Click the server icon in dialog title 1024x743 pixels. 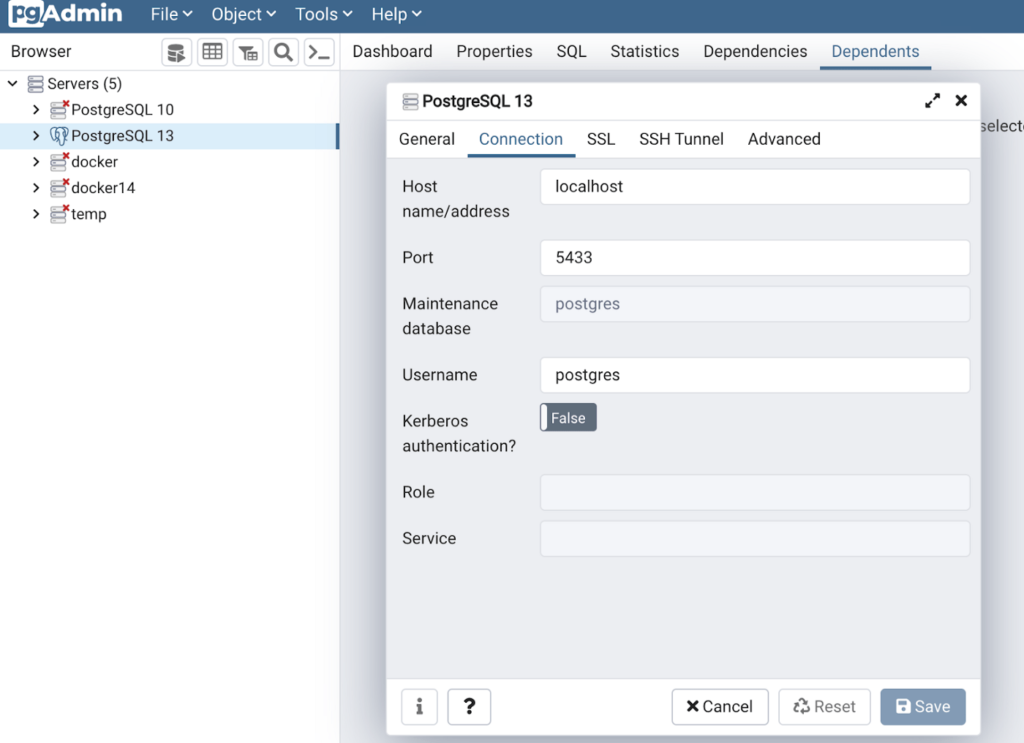pos(410,102)
